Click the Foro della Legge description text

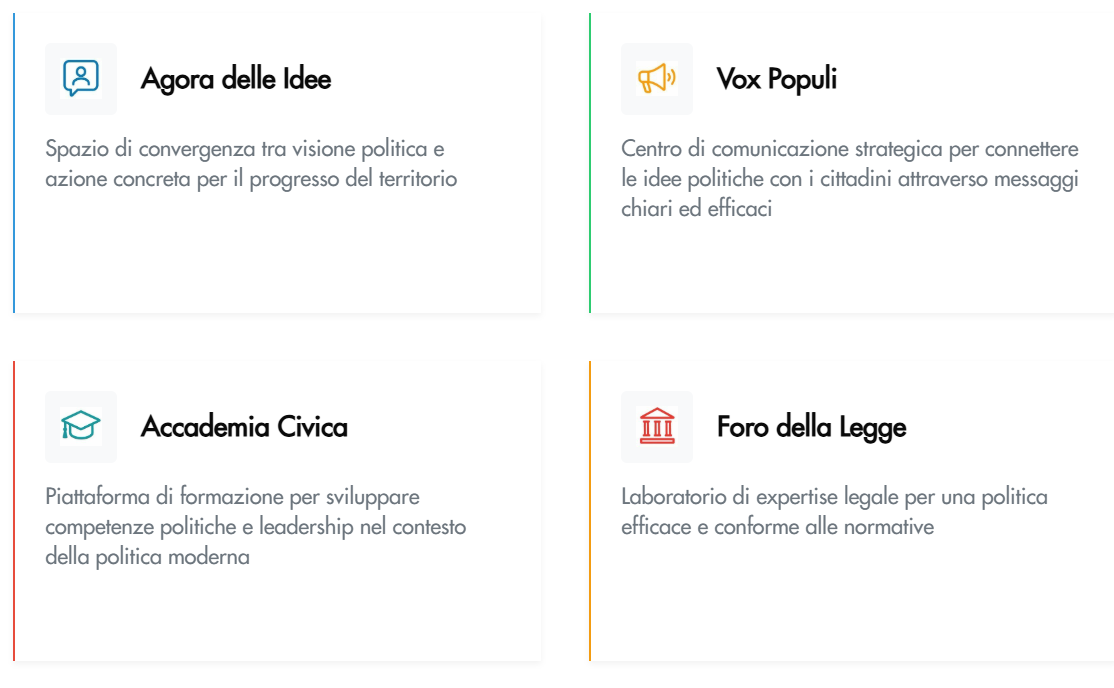coord(834,511)
